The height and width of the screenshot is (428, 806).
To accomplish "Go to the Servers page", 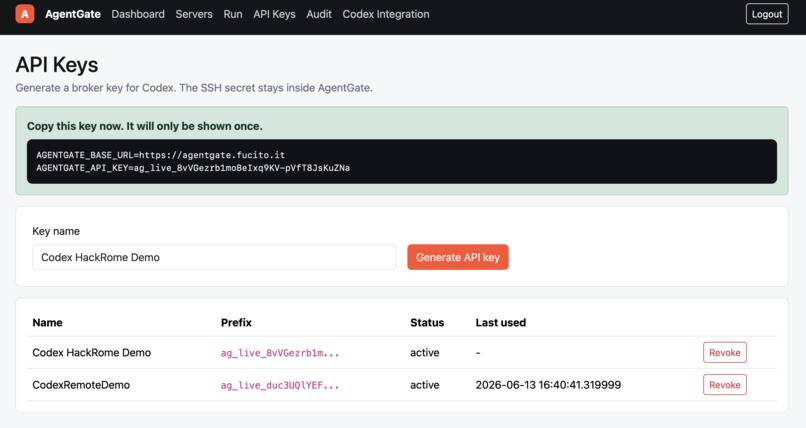I will click(x=194, y=14).
